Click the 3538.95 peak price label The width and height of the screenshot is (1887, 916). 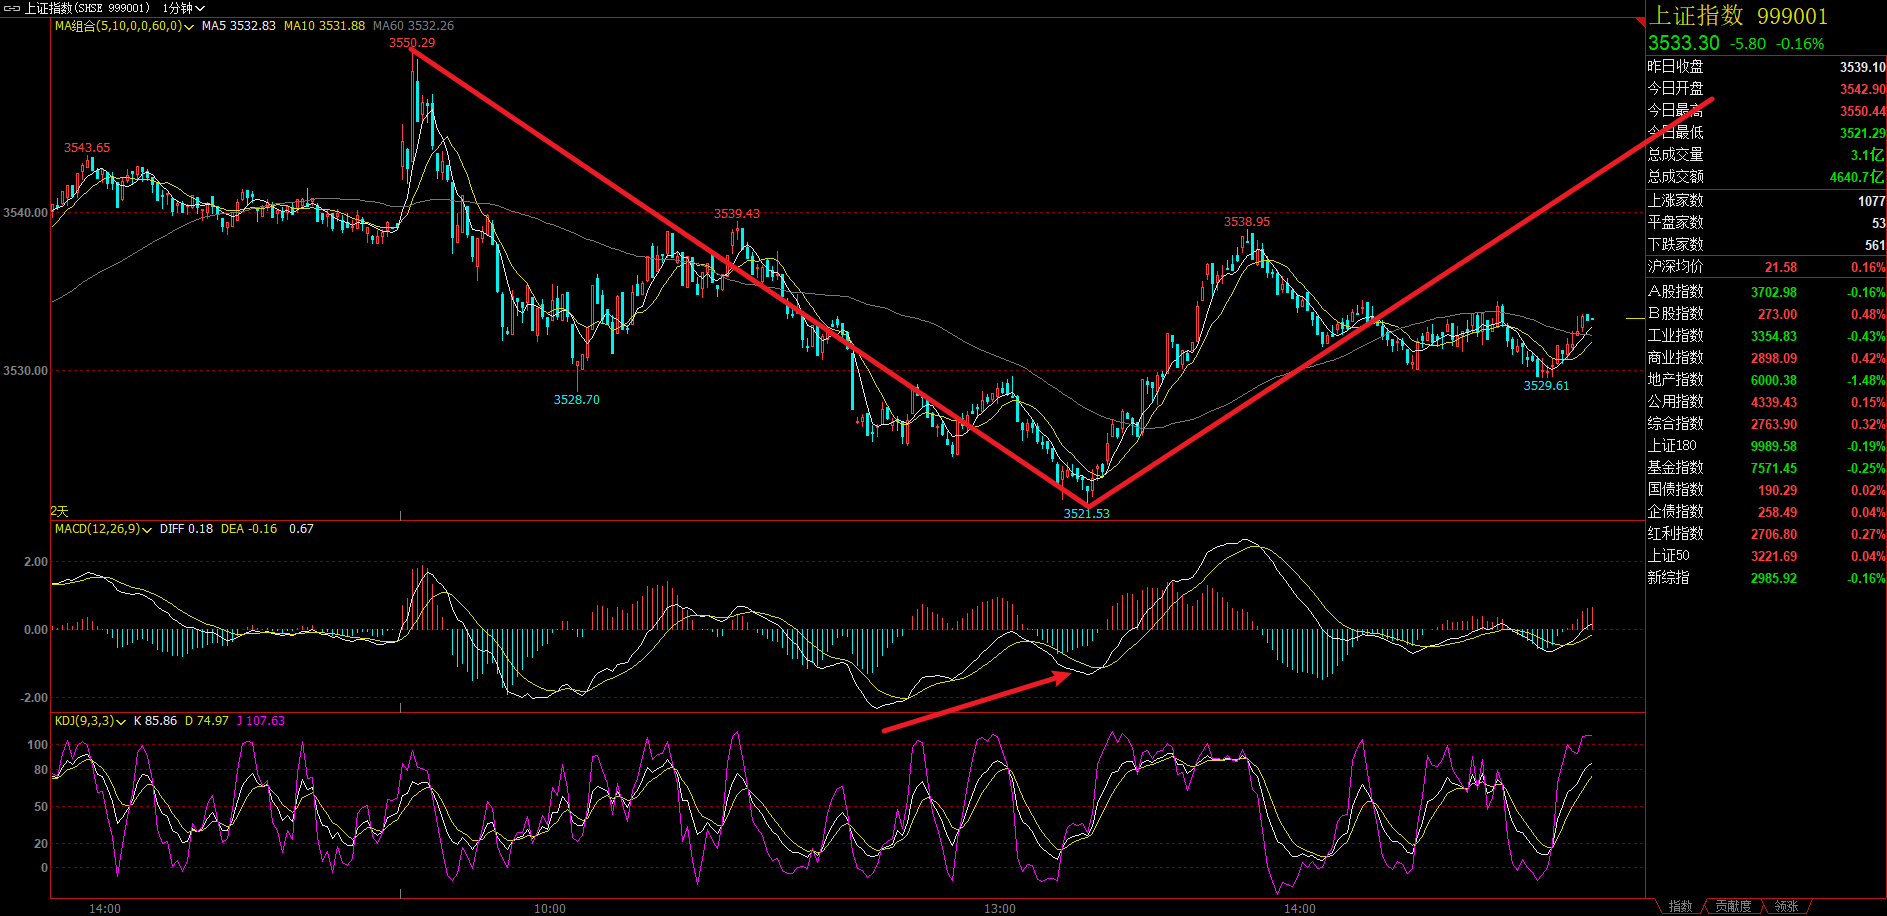click(x=1247, y=222)
